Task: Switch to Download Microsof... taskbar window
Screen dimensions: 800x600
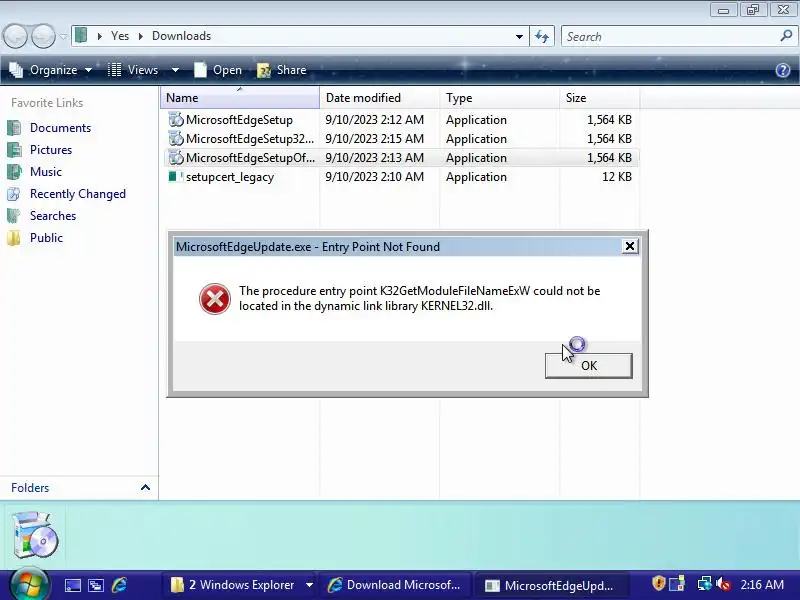Action: click(x=394, y=585)
